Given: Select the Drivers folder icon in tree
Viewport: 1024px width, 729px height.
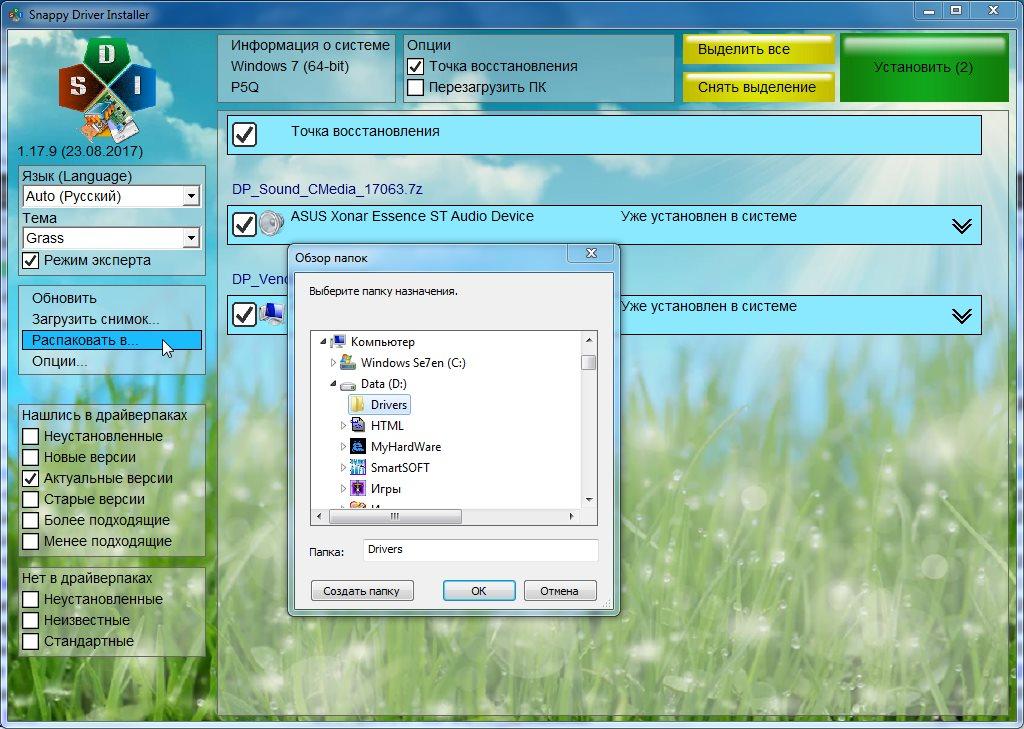Looking at the screenshot, I should (x=357, y=405).
